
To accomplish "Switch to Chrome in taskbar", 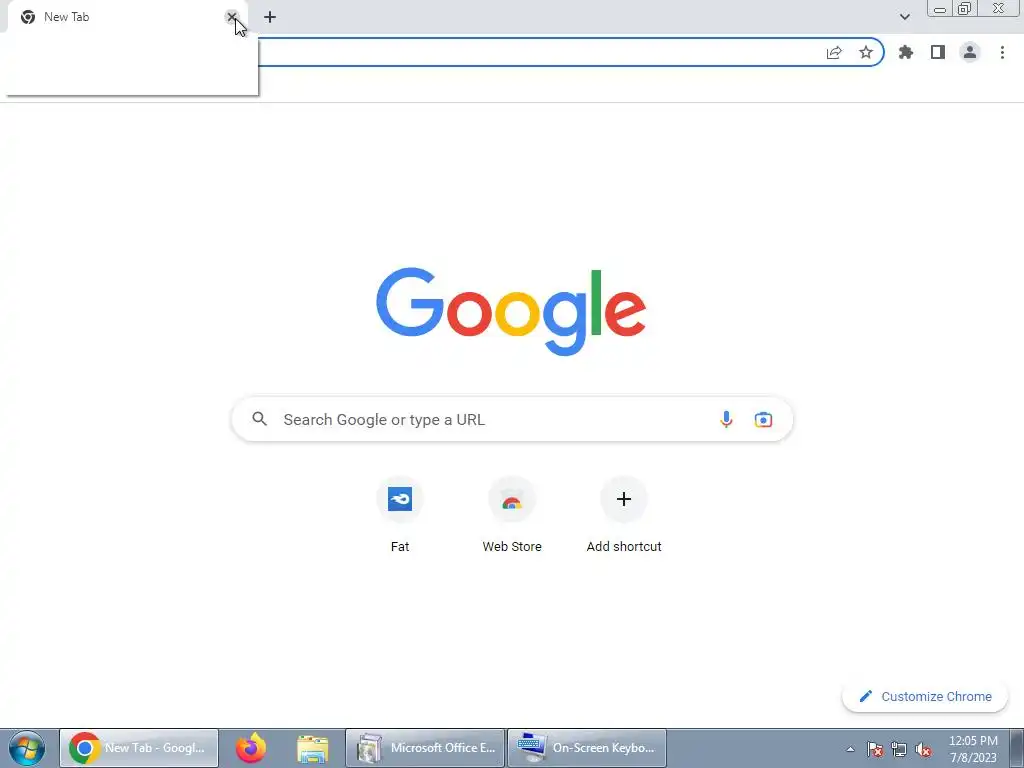I will click(139, 748).
